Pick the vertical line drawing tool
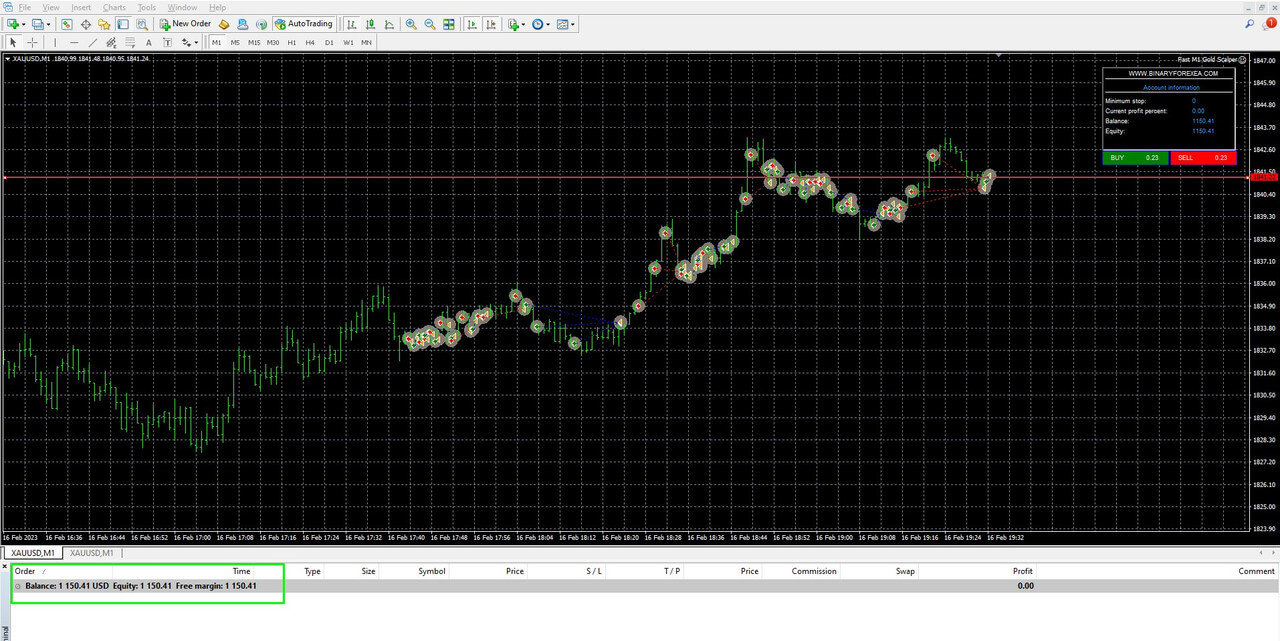The height and width of the screenshot is (641, 1280). (55, 42)
